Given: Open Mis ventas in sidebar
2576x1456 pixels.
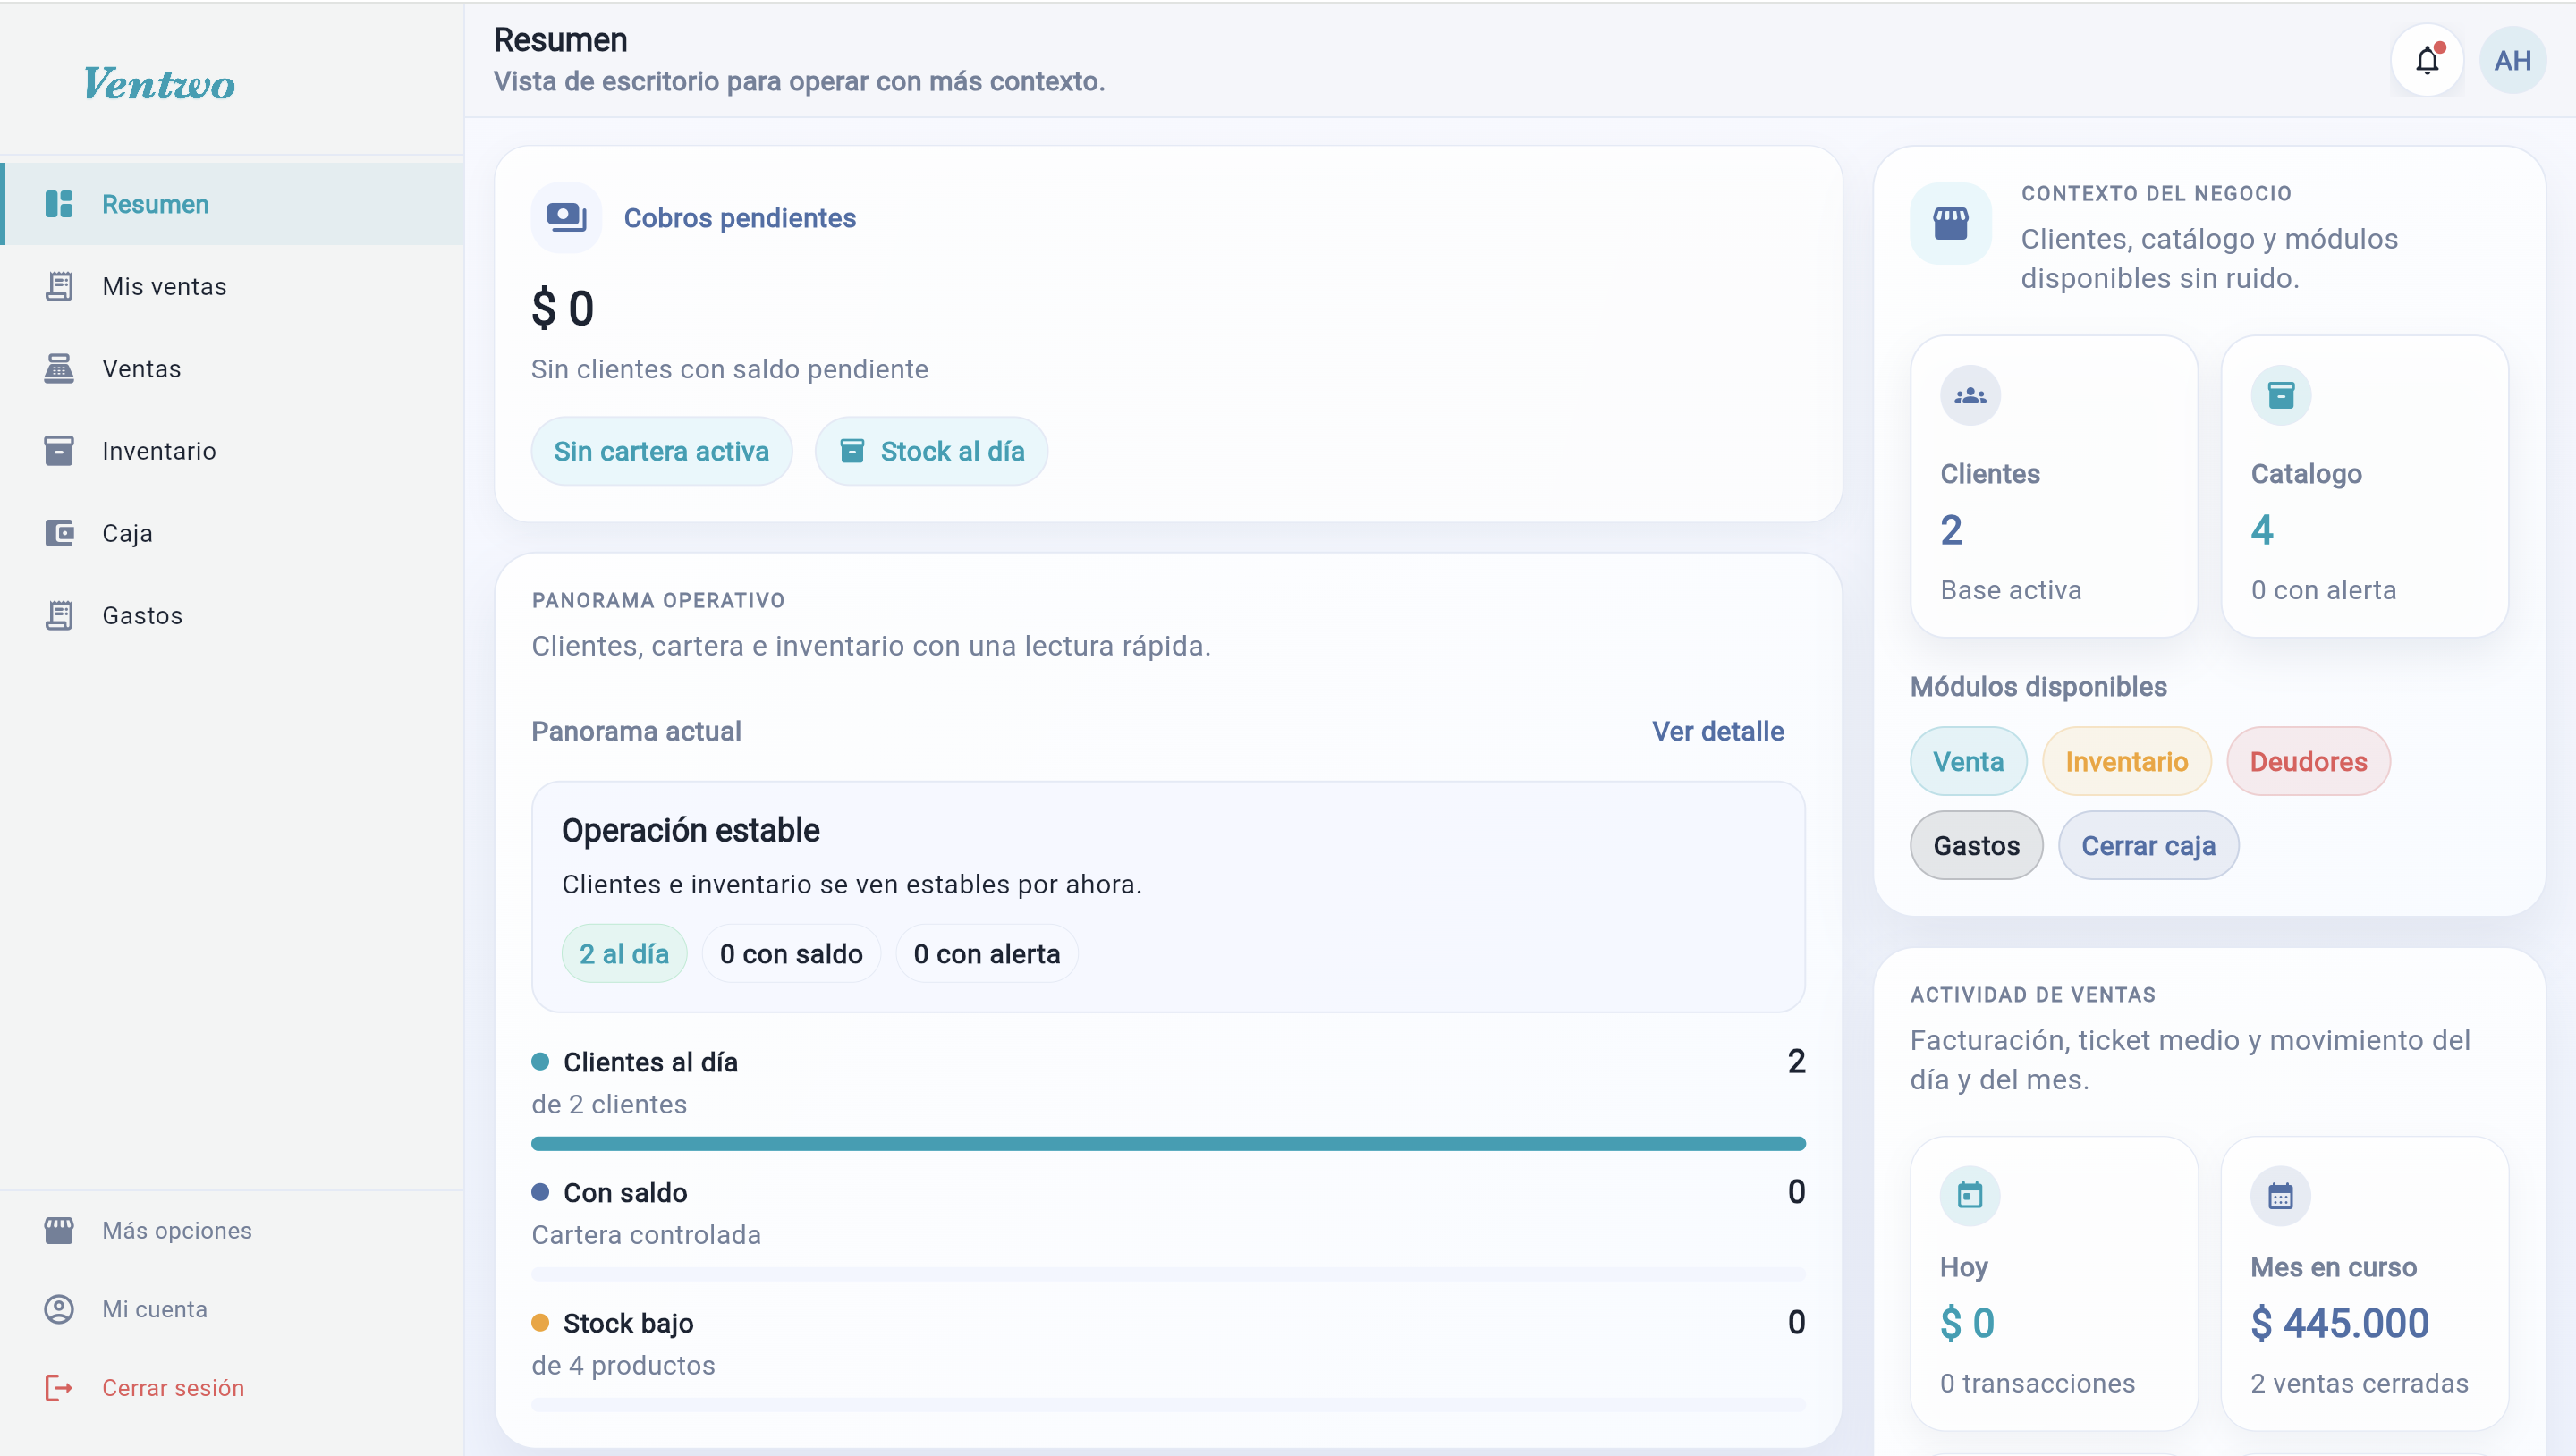Looking at the screenshot, I should [x=164, y=287].
